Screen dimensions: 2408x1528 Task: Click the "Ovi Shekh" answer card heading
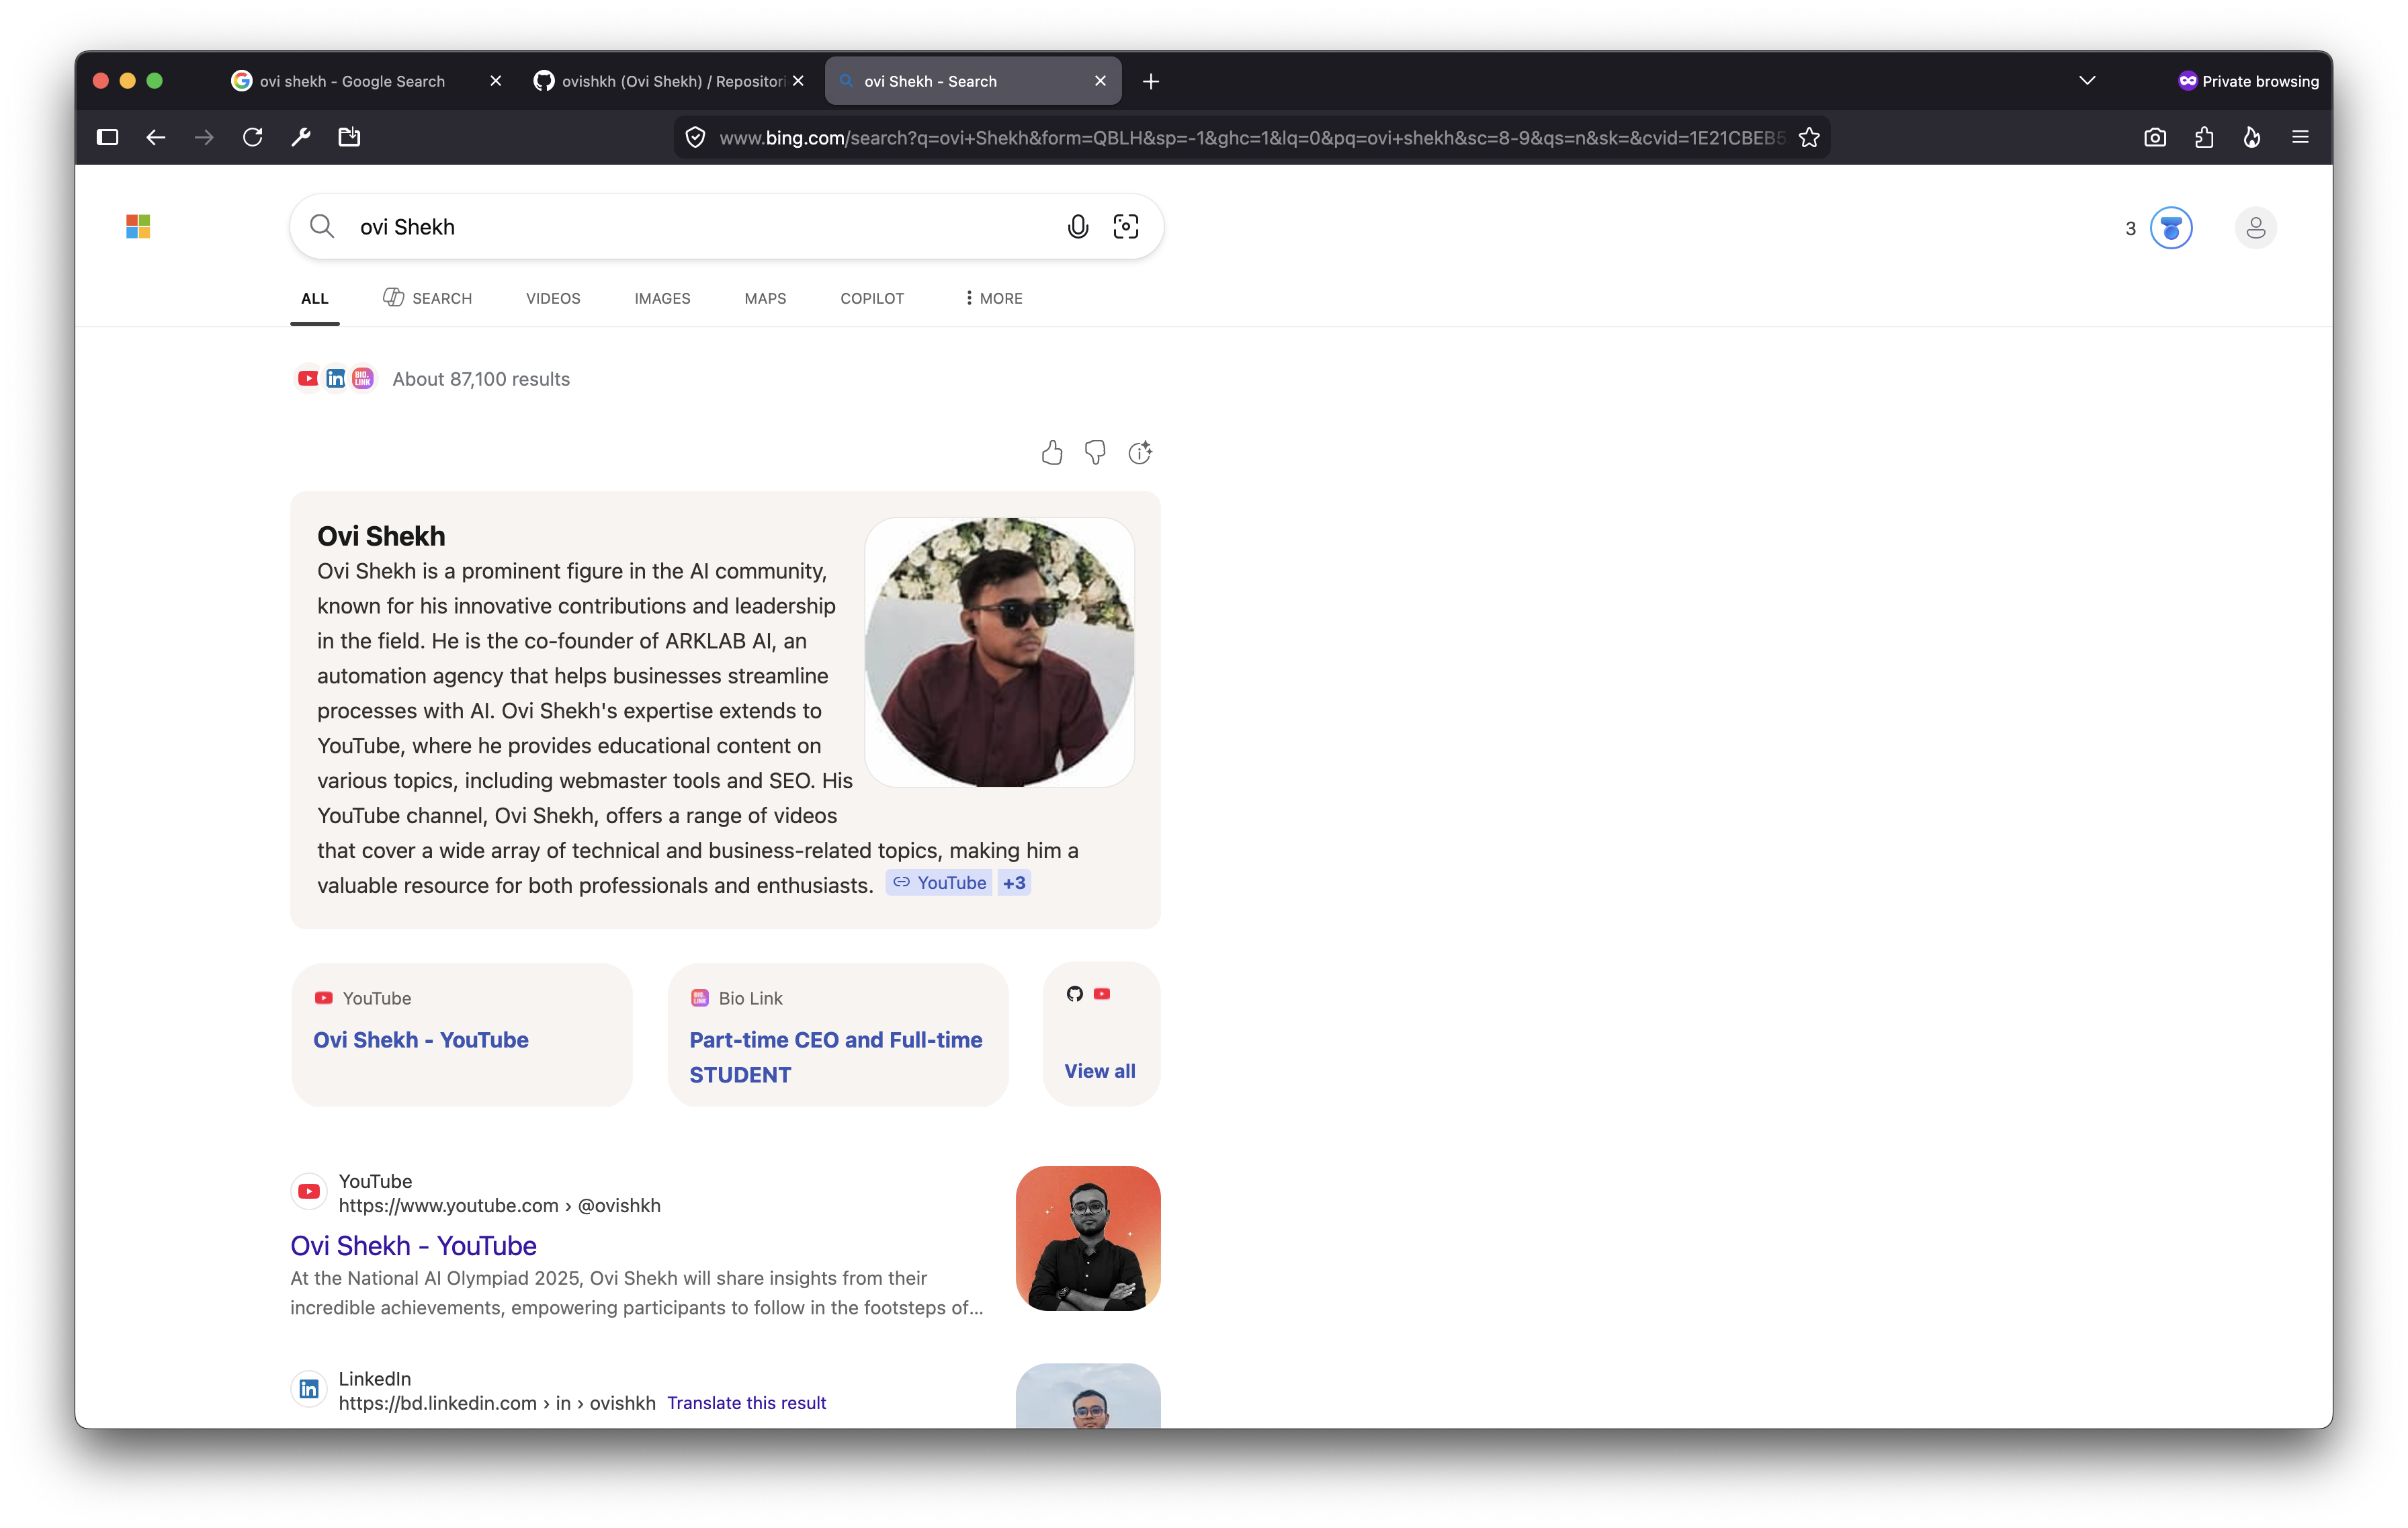tap(381, 536)
